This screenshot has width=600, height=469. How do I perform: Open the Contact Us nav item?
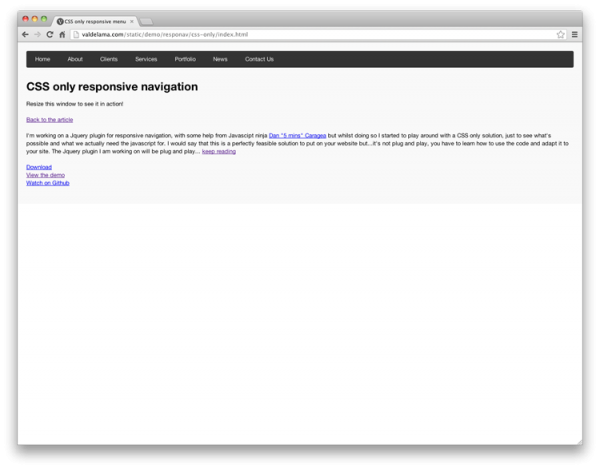pyautogui.click(x=259, y=59)
